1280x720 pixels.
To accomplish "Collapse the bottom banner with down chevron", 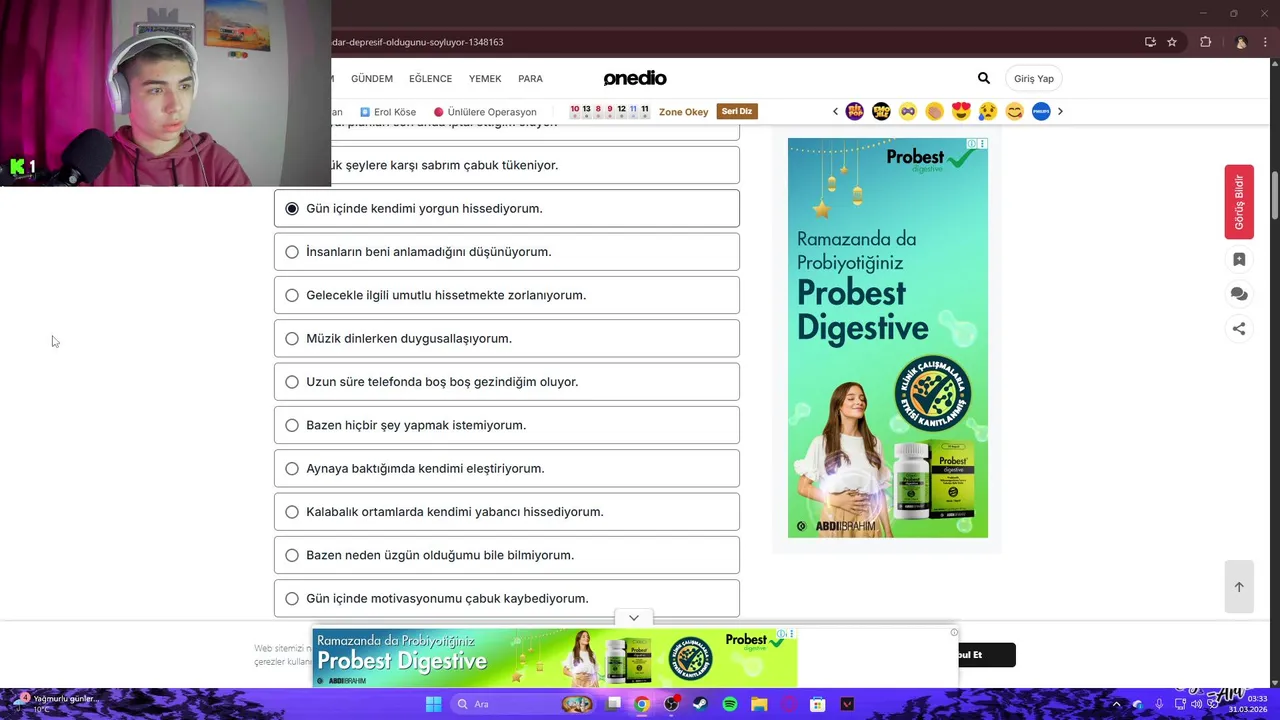I will pos(634,618).
